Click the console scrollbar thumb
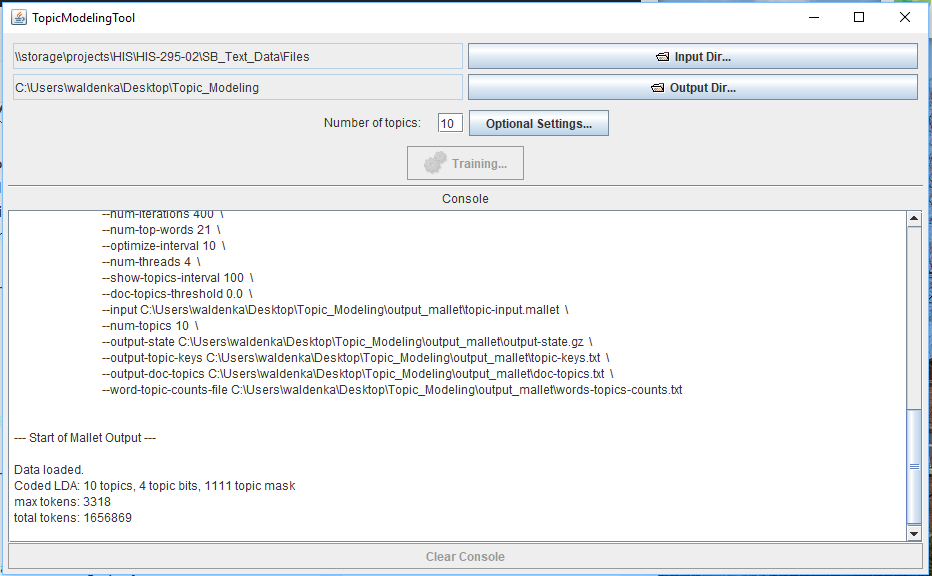Image resolution: width=932 pixels, height=576 pixels. (x=913, y=466)
